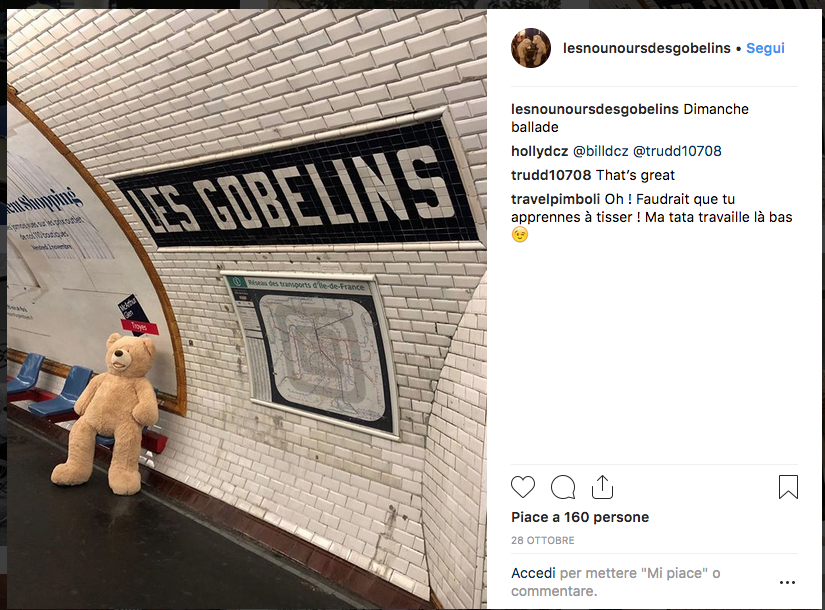Image resolution: width=825 pixels, height=610 pixels.
Task: Share the post using the share icon
Action: pyautogui.click(x=602, y=487)
